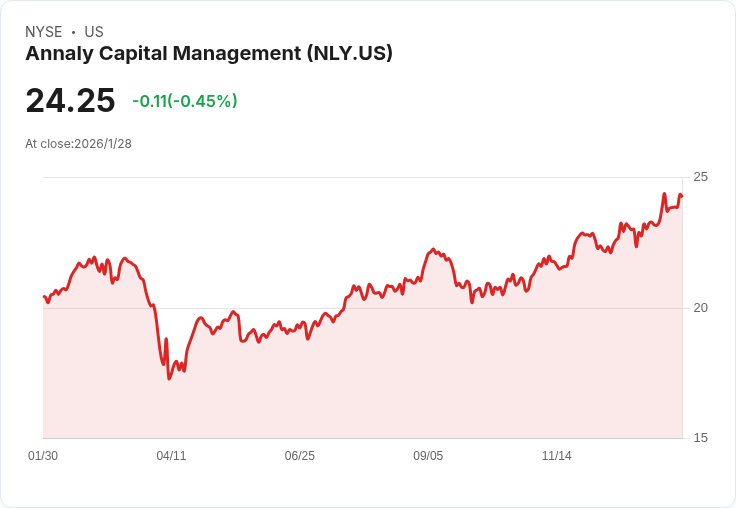
Task: Click the 09/05 date axis label
Action: pyautogui.click(x=428, y=456)
